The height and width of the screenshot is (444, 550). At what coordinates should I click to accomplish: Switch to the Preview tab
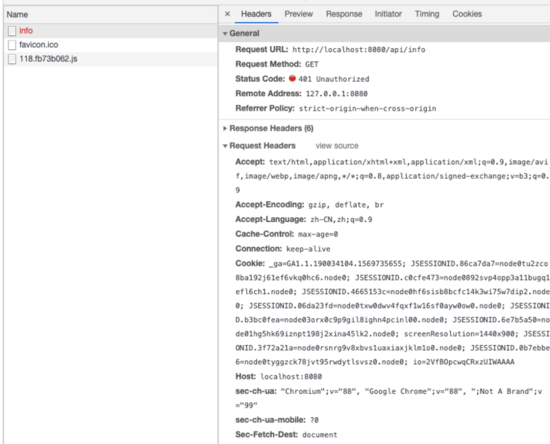pyautogui.click(x=299, y=14)
